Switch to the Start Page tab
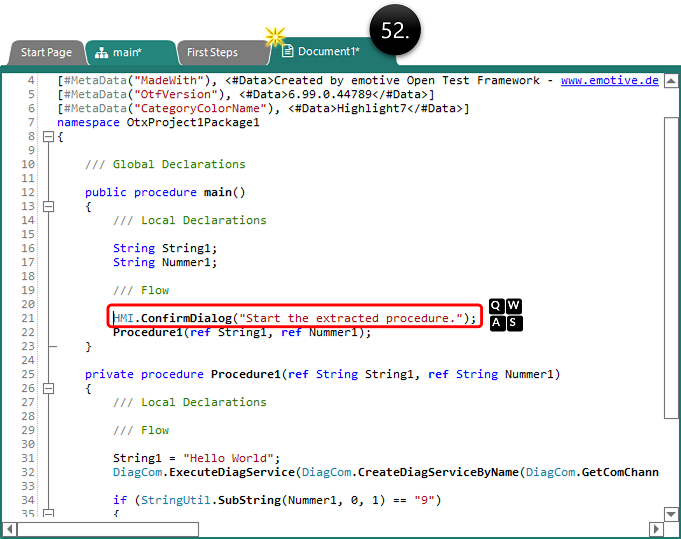The width and height of the screenshot is (681, 539). click(46, 52)
